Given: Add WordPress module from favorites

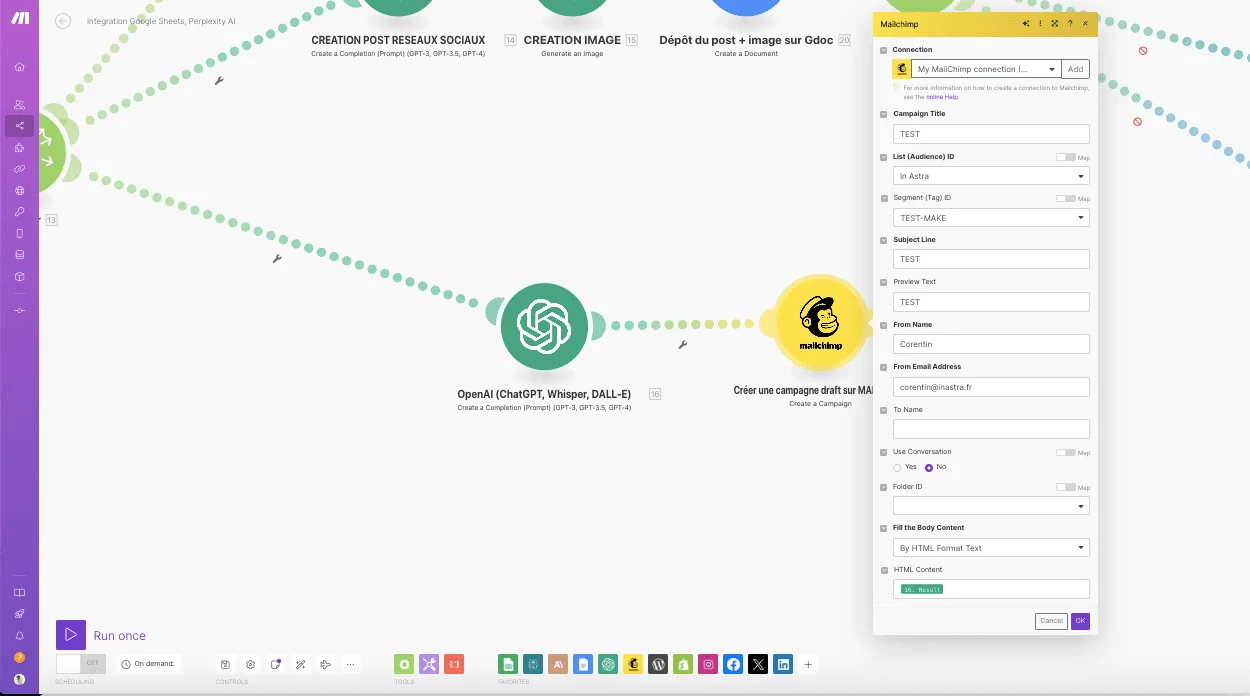Looking at the screenshot, I should 658,664.
